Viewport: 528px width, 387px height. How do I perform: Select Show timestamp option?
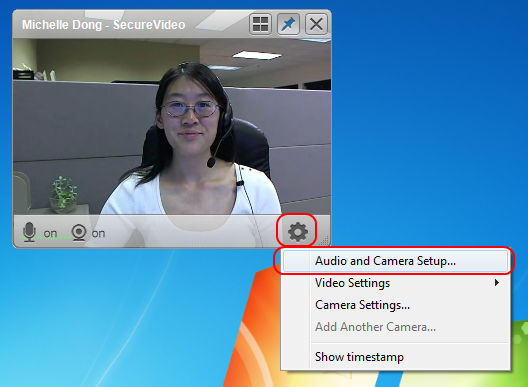pos(395,357)
